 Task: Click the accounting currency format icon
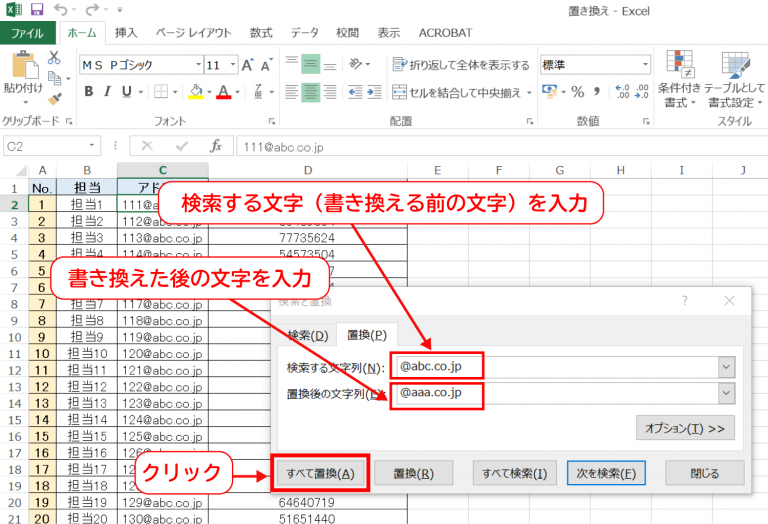coord(550,91)
